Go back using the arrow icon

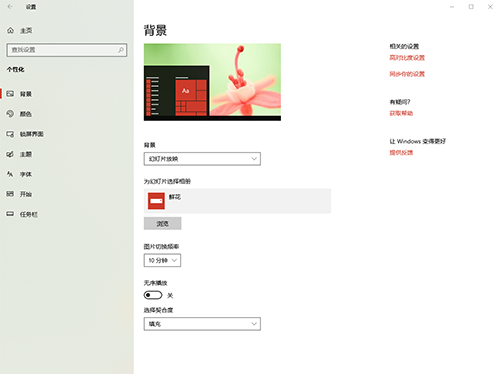click(x=10, y=7)
